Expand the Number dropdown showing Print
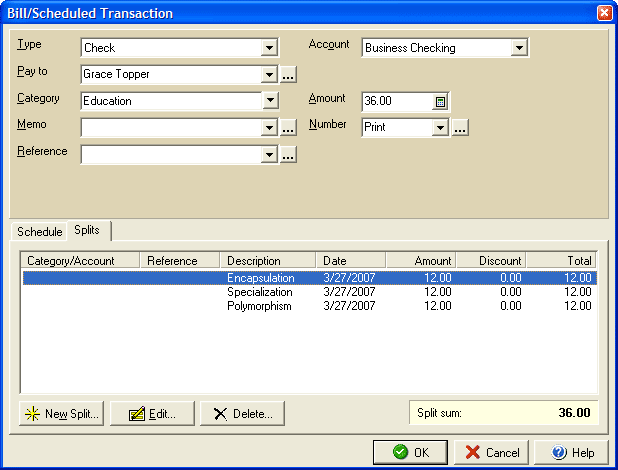Screen dimensions: 618x470 point(440,128)
